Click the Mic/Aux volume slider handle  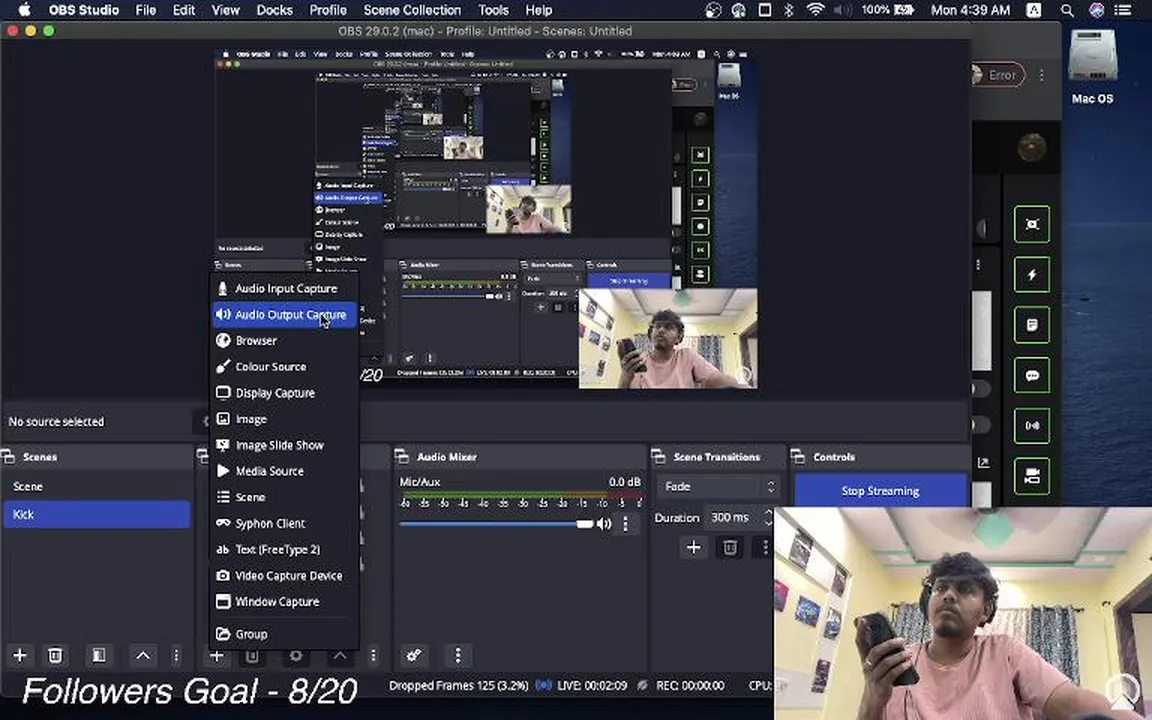pos(585,524)
